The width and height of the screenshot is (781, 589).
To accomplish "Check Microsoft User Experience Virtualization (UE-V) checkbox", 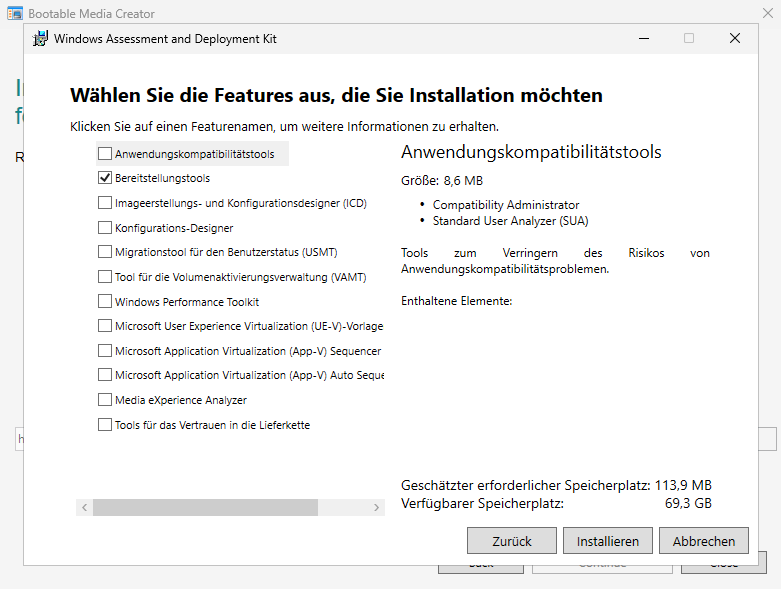I will 105,326.
